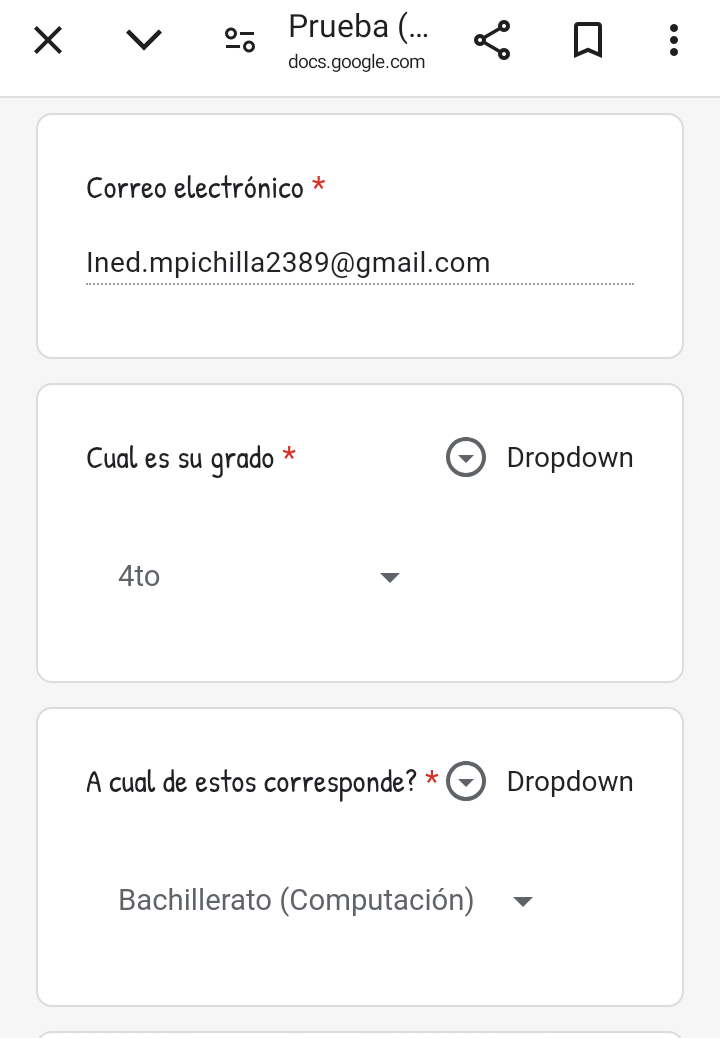Select the Dropdown label in corresponde question
Image resolution: width=720 pixels, height=1038 pixels.
570,782
